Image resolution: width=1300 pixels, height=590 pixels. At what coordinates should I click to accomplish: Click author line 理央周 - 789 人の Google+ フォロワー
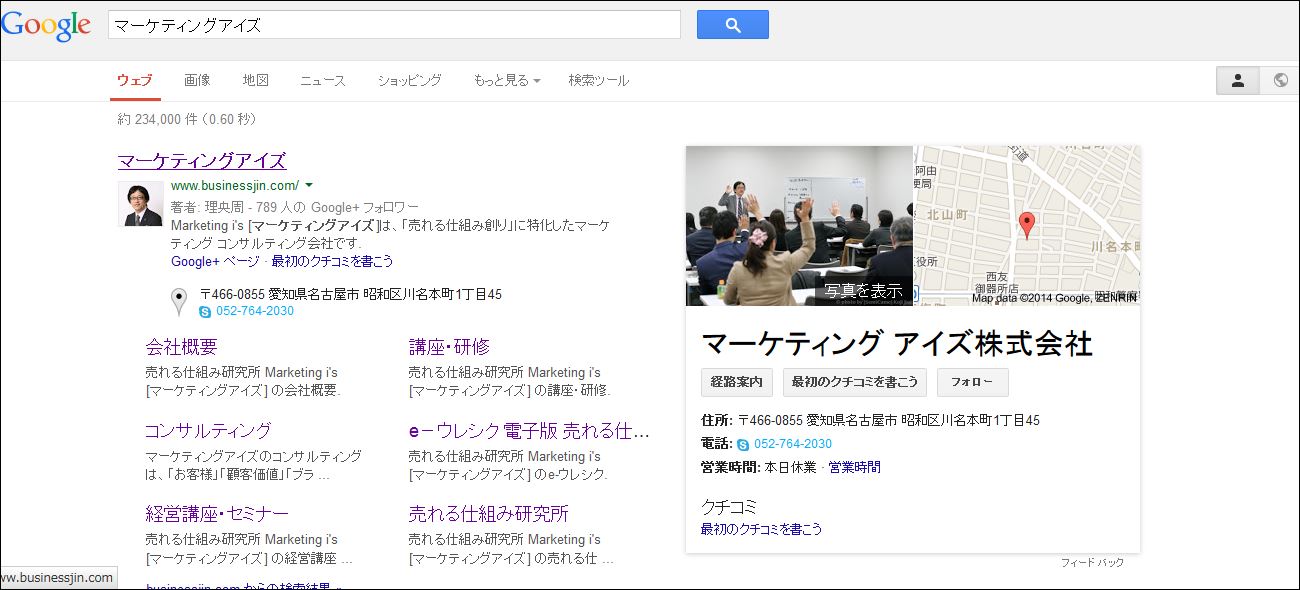point(295,208)
